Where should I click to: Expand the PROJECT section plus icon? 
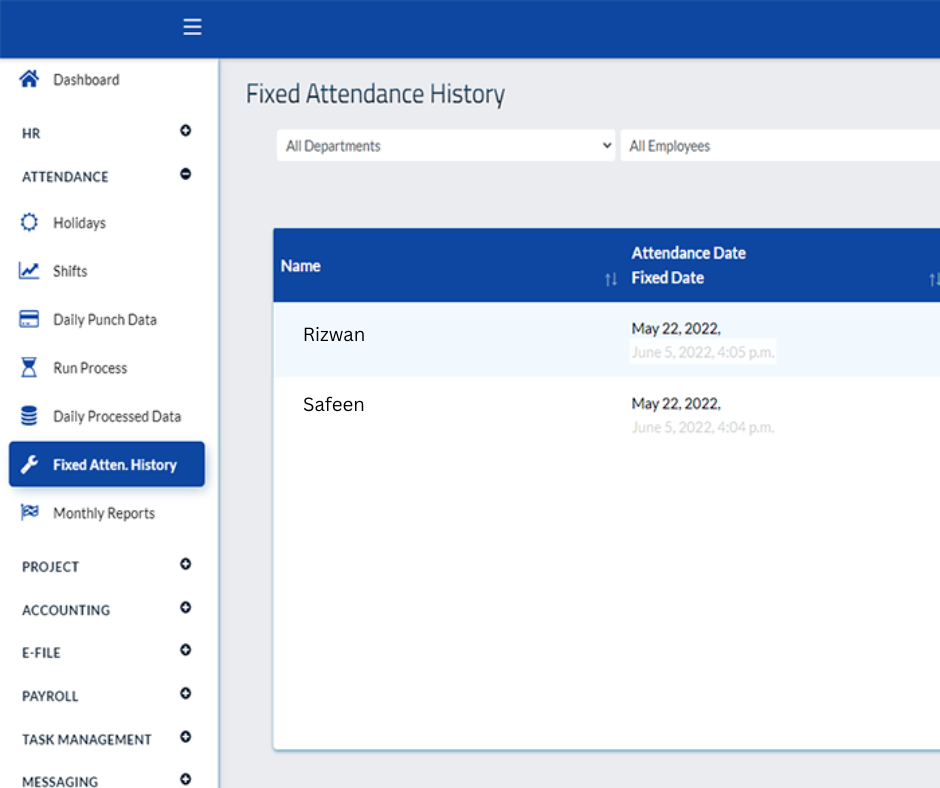pos(186,564)
